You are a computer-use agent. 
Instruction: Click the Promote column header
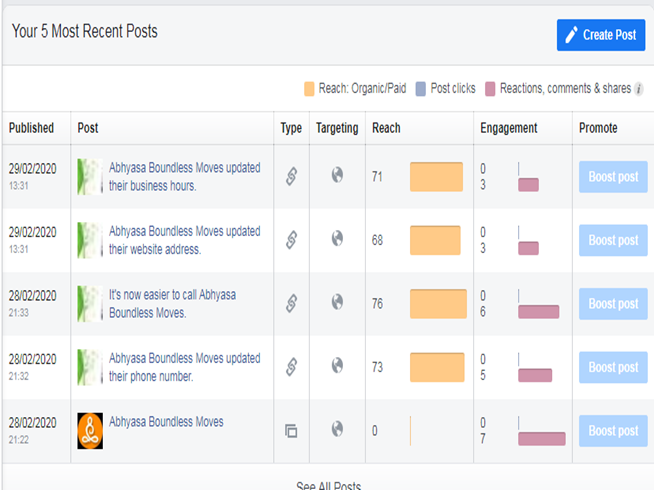pyautogui.click(x=598, y=128)
